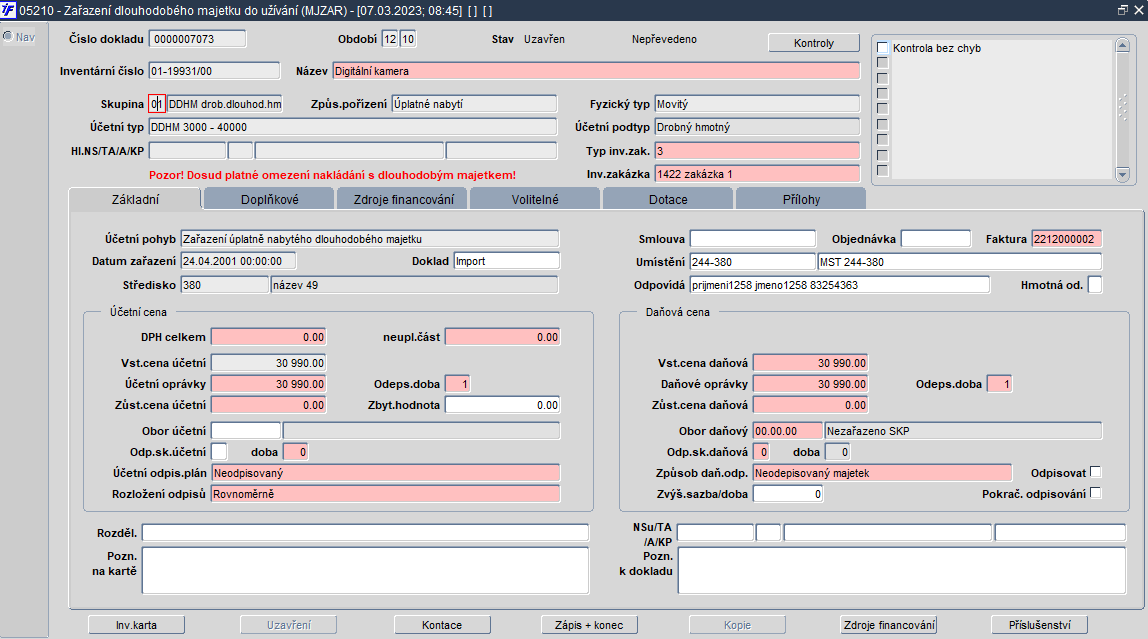Click the bottom Zdroje financování button
Screen dimensions: 1148x639
point(890,625)
